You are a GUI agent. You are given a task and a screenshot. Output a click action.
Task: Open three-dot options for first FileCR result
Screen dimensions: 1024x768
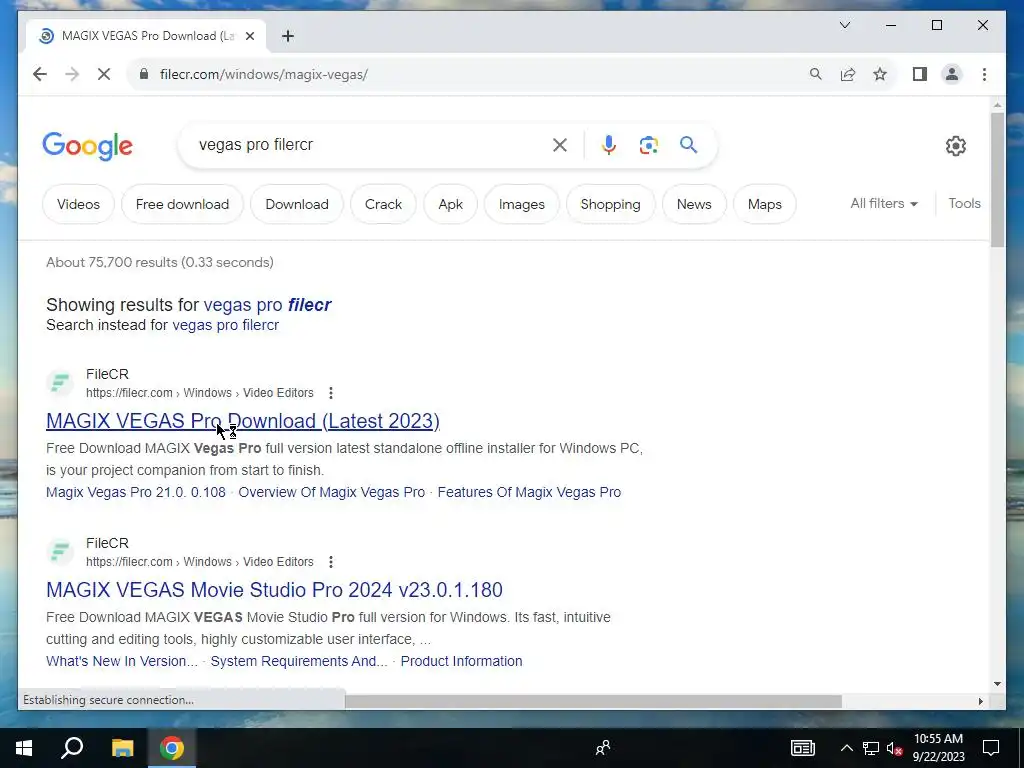[x=331, y=393]
